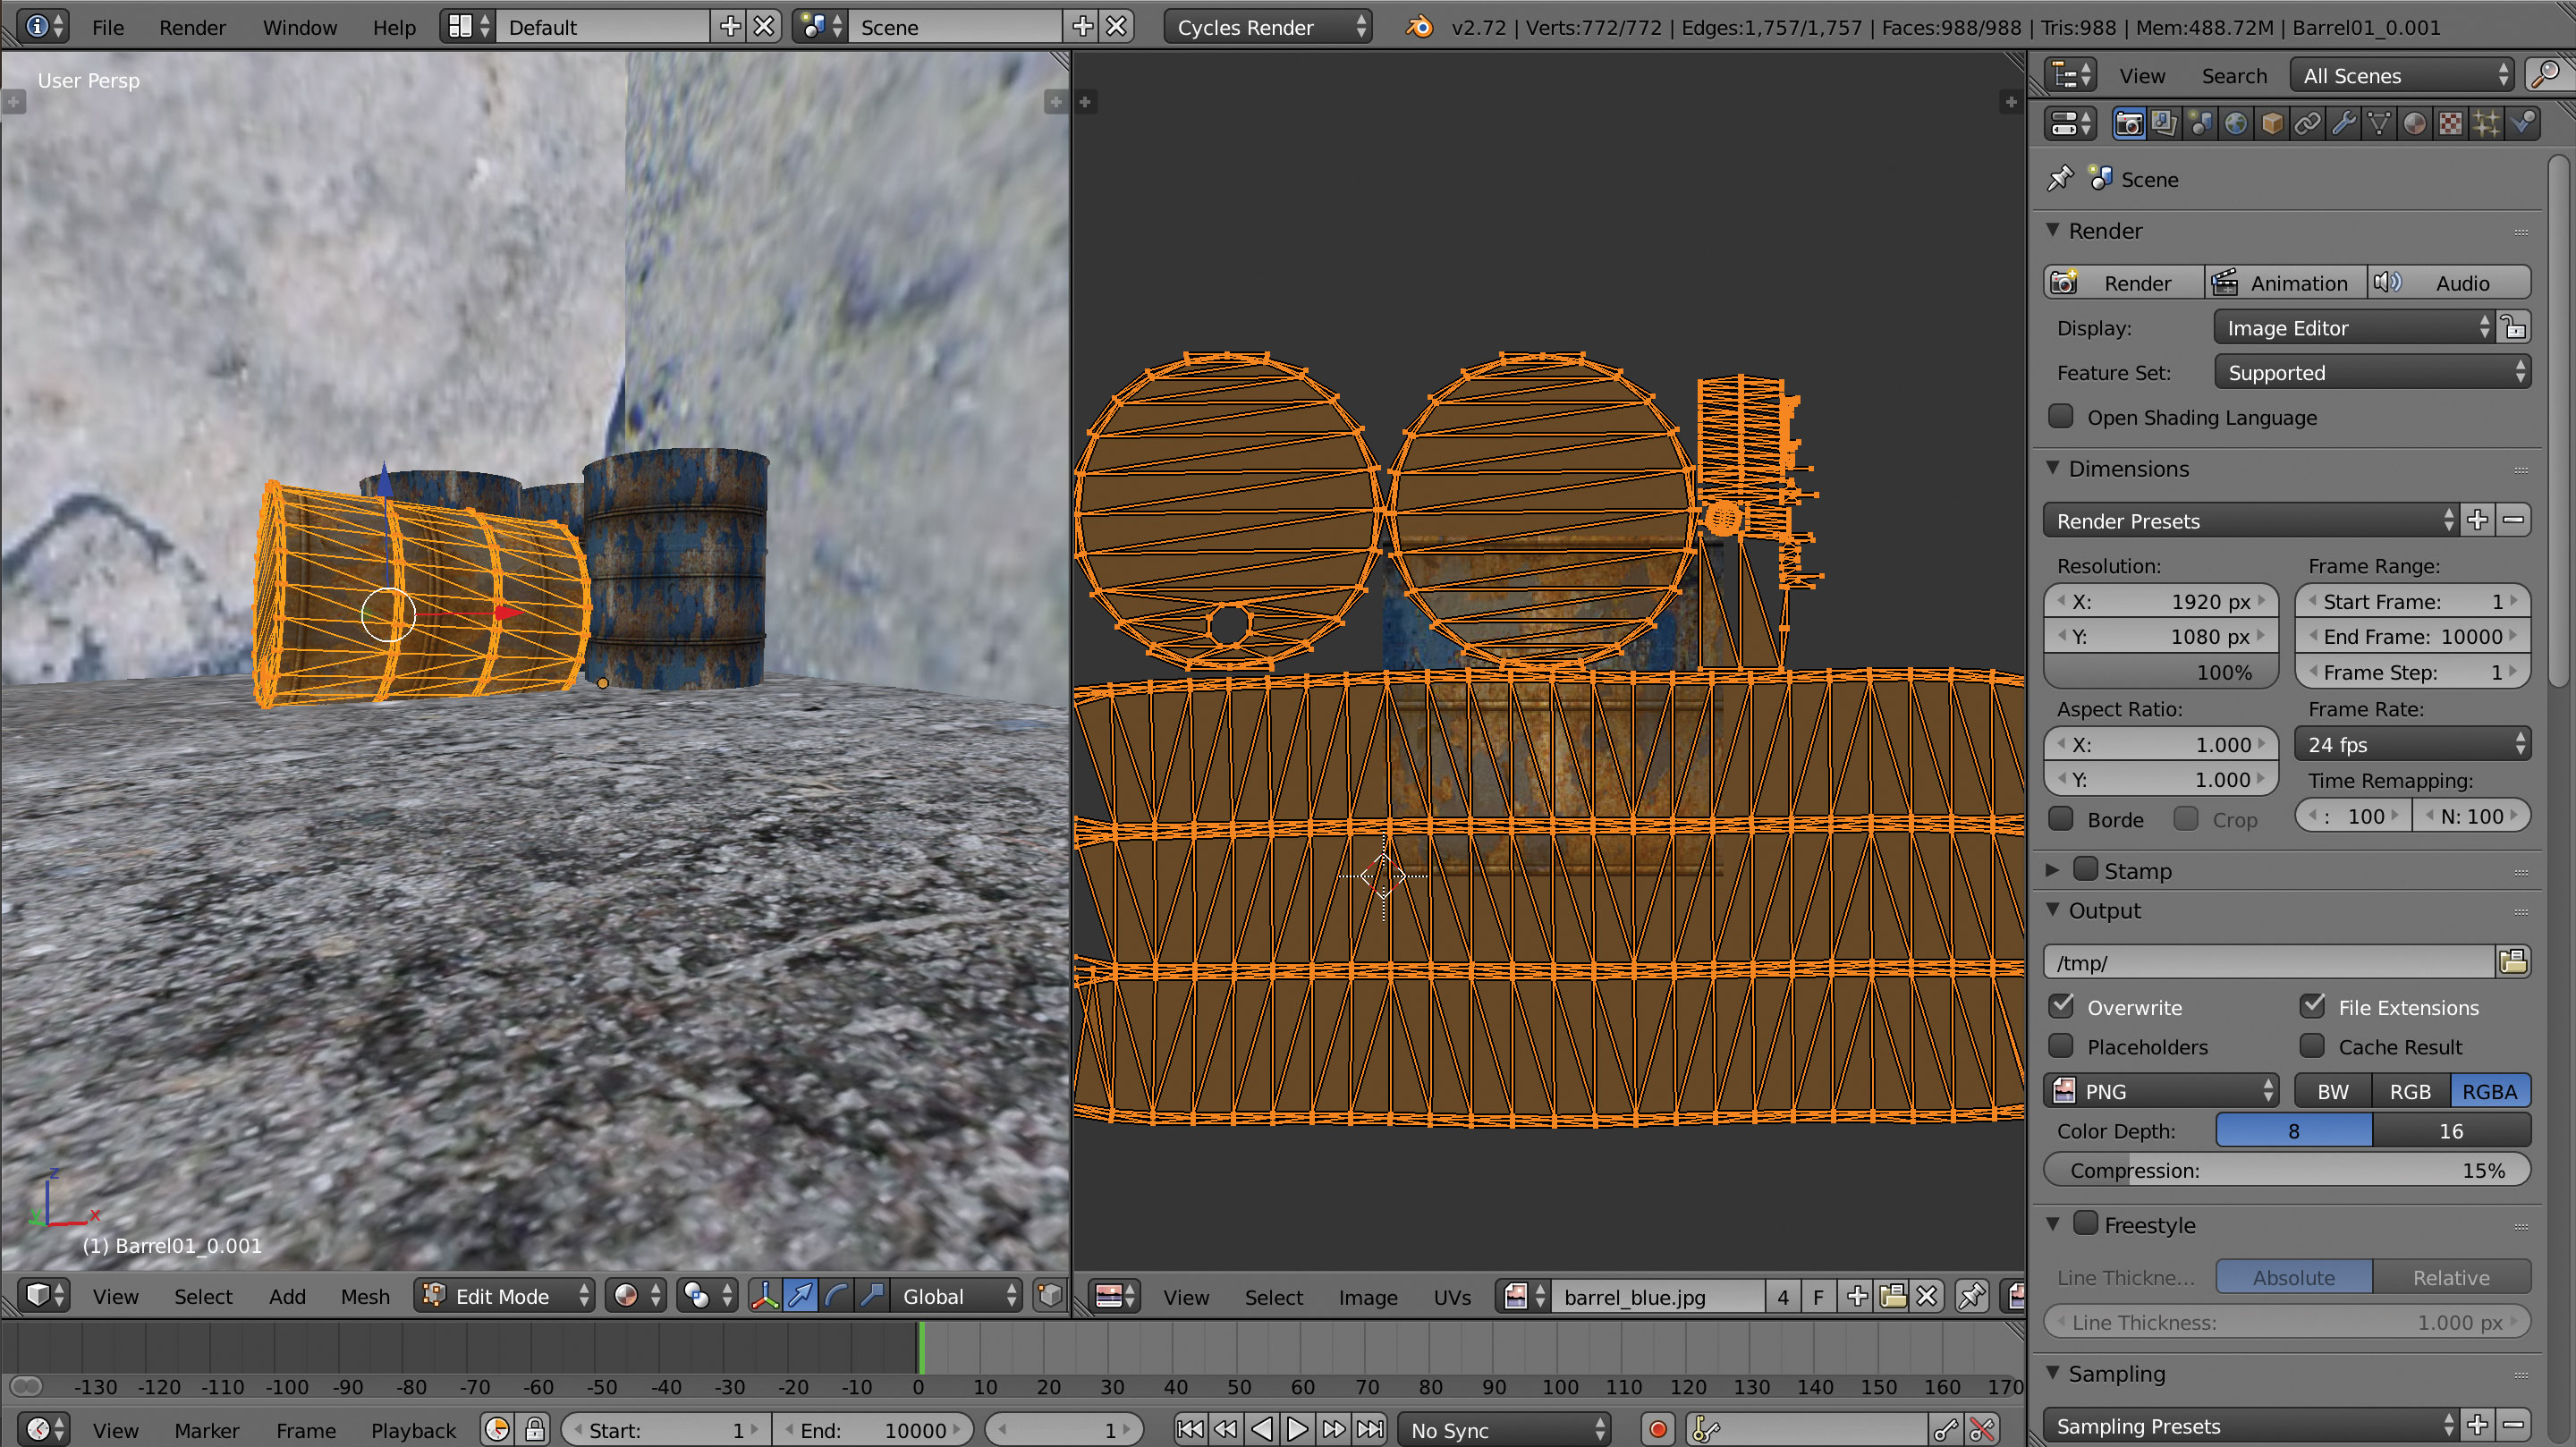The width and height of the screenshot is (2576, 1447).
Task: Open the top Render menu
Action: click(x=192, y=27)
